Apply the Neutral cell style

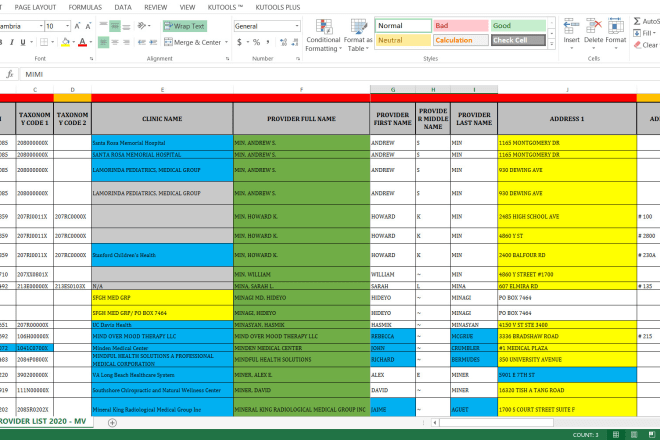click(x=403, y=40)
